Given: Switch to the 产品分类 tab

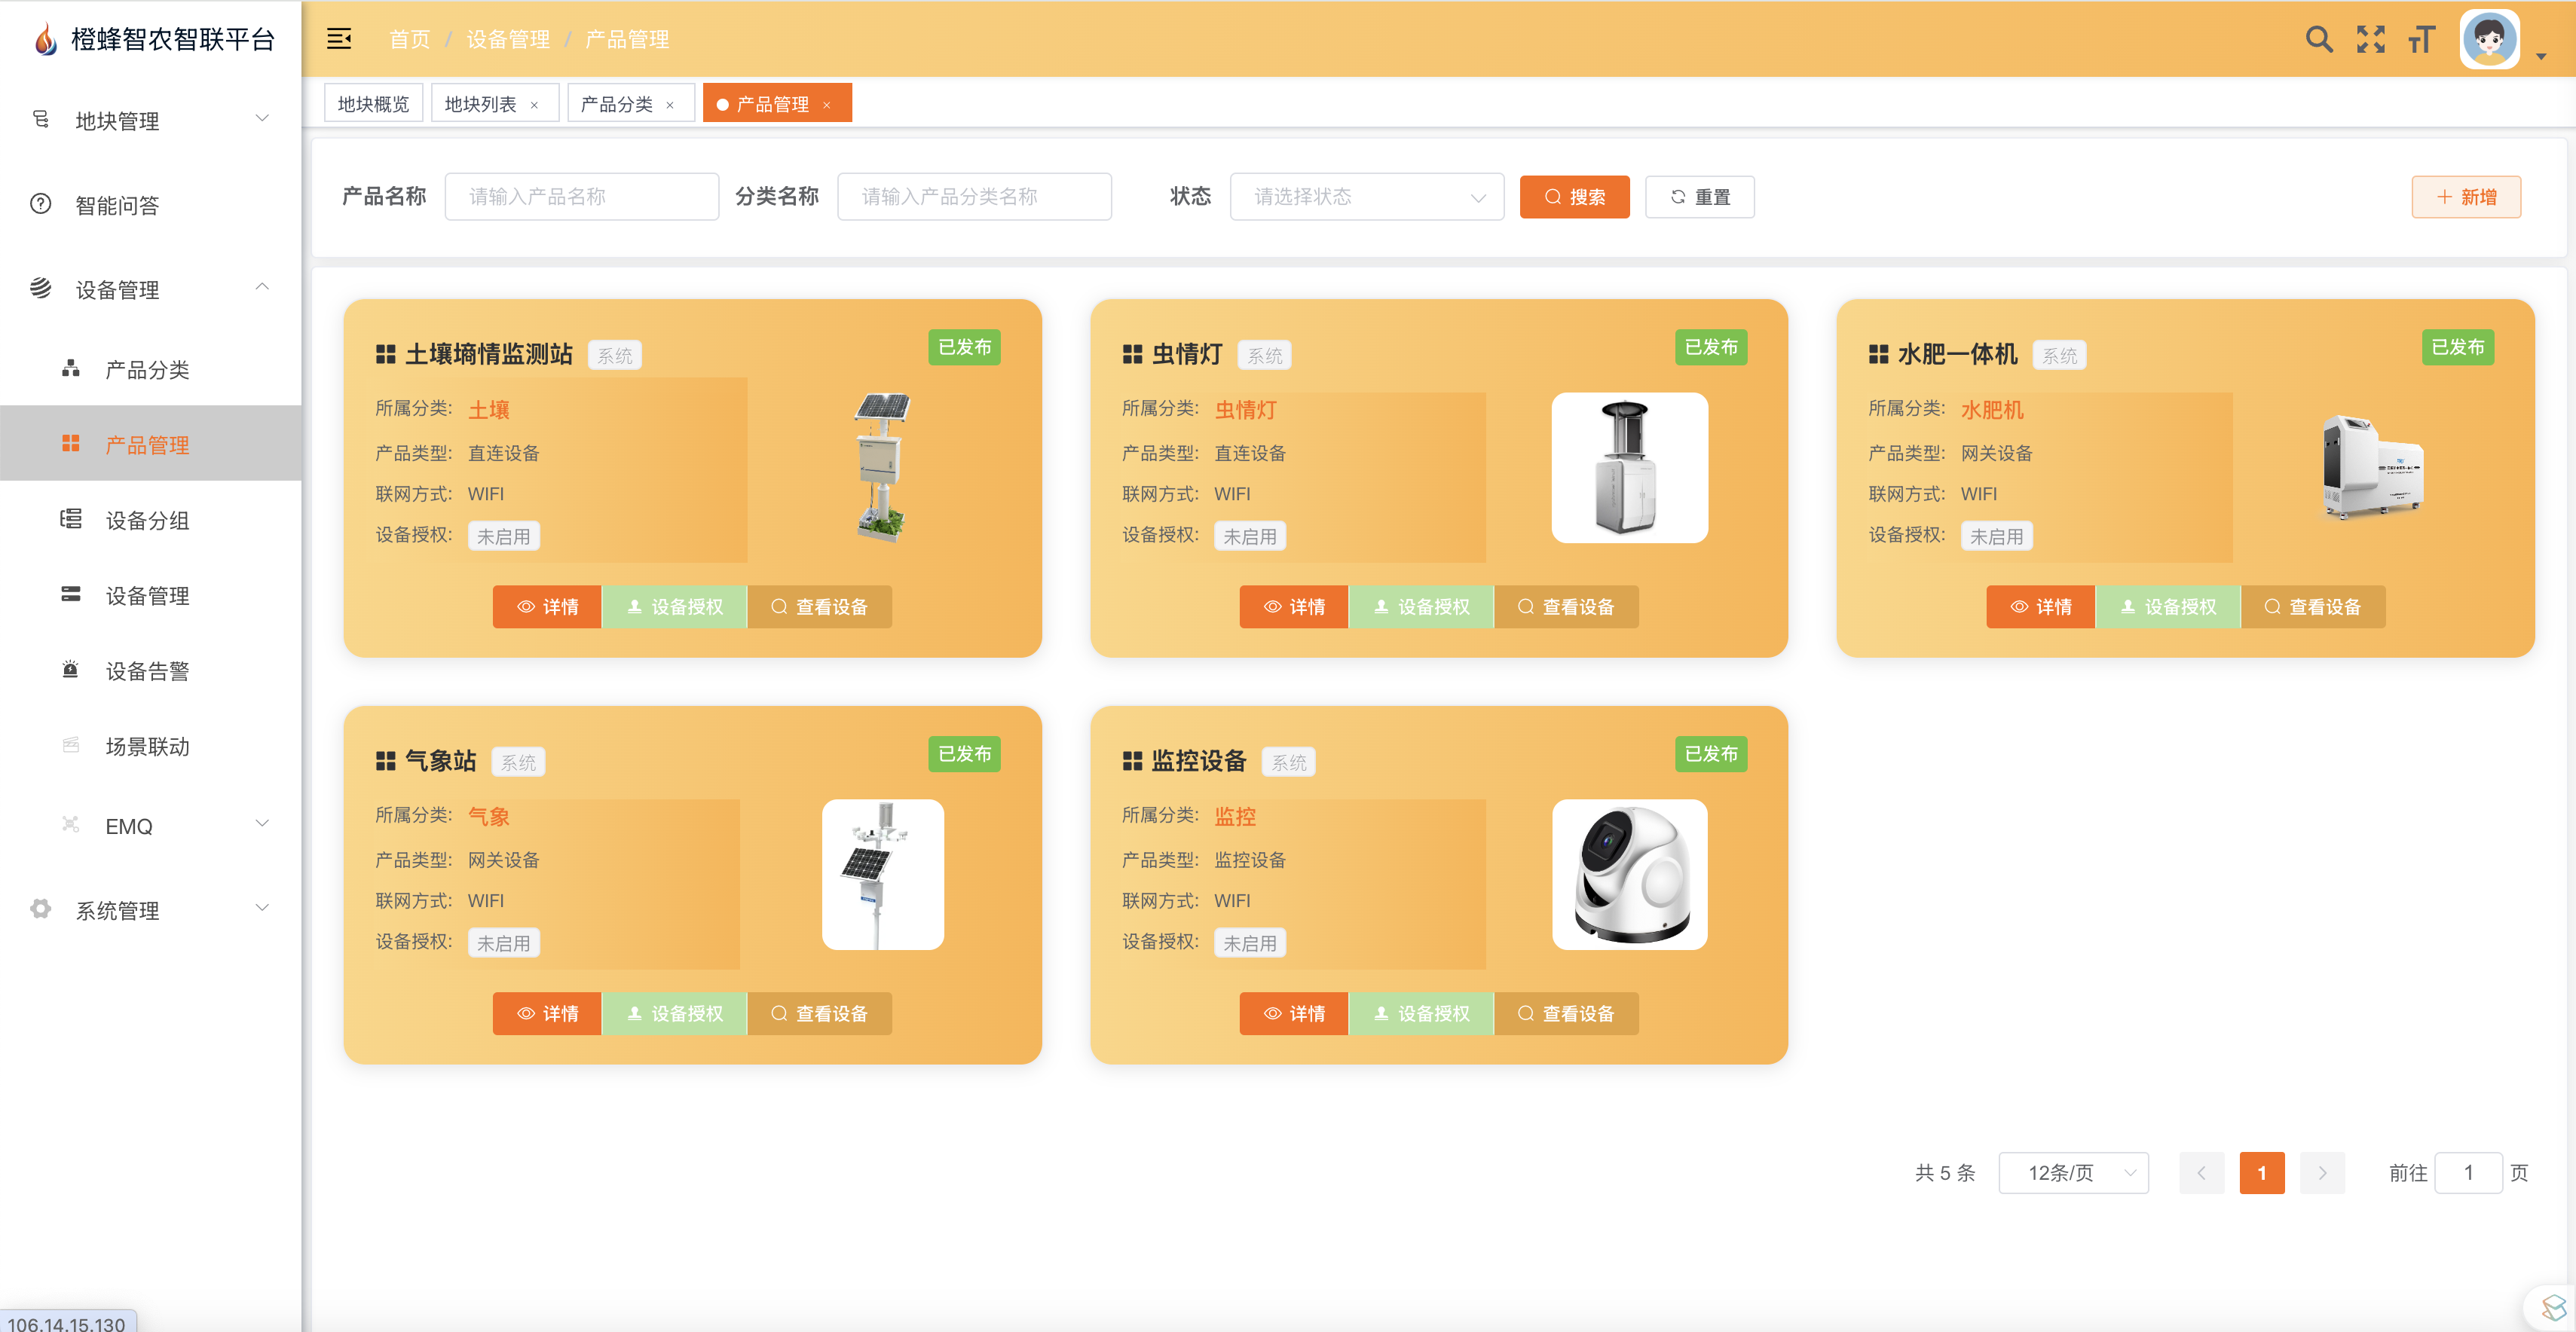Looking at the screenshot, I should pos(617,103).
